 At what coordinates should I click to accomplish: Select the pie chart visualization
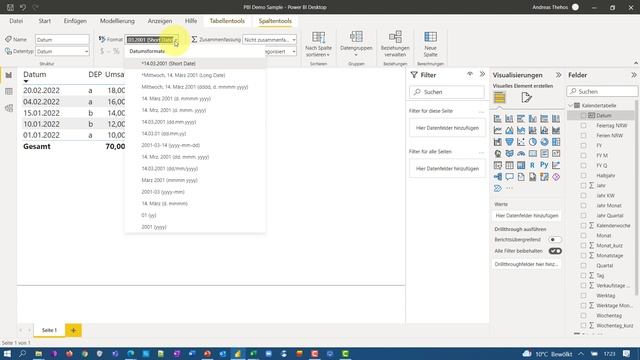click(533, 142)
